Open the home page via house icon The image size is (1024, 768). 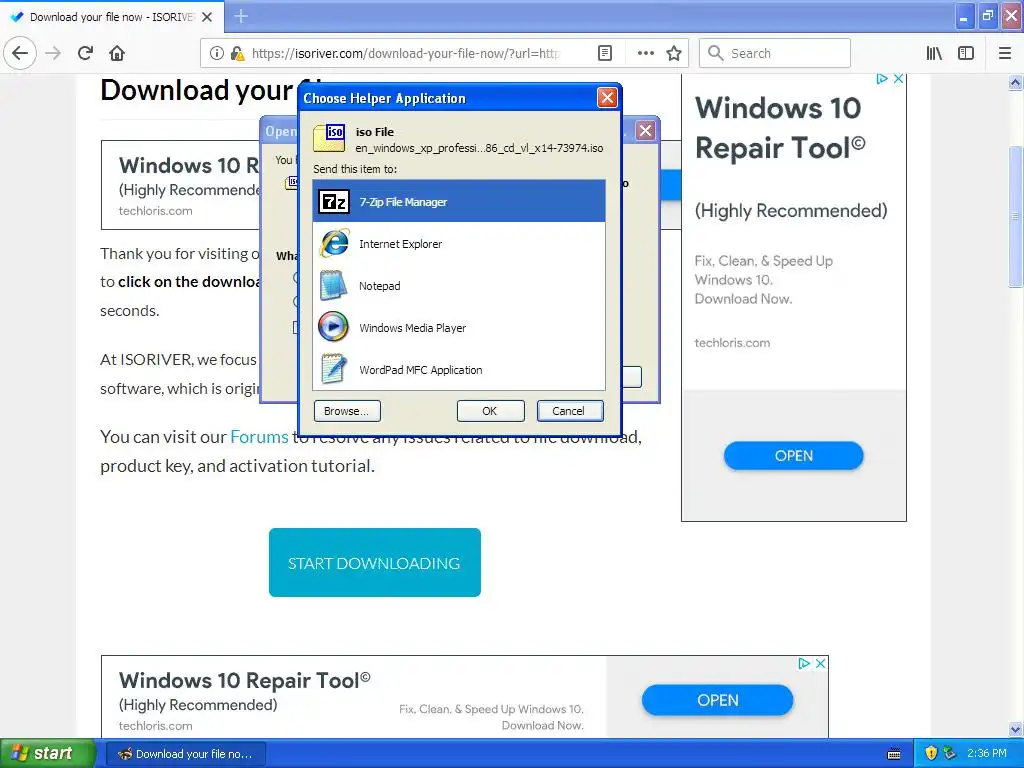(117, 53)
